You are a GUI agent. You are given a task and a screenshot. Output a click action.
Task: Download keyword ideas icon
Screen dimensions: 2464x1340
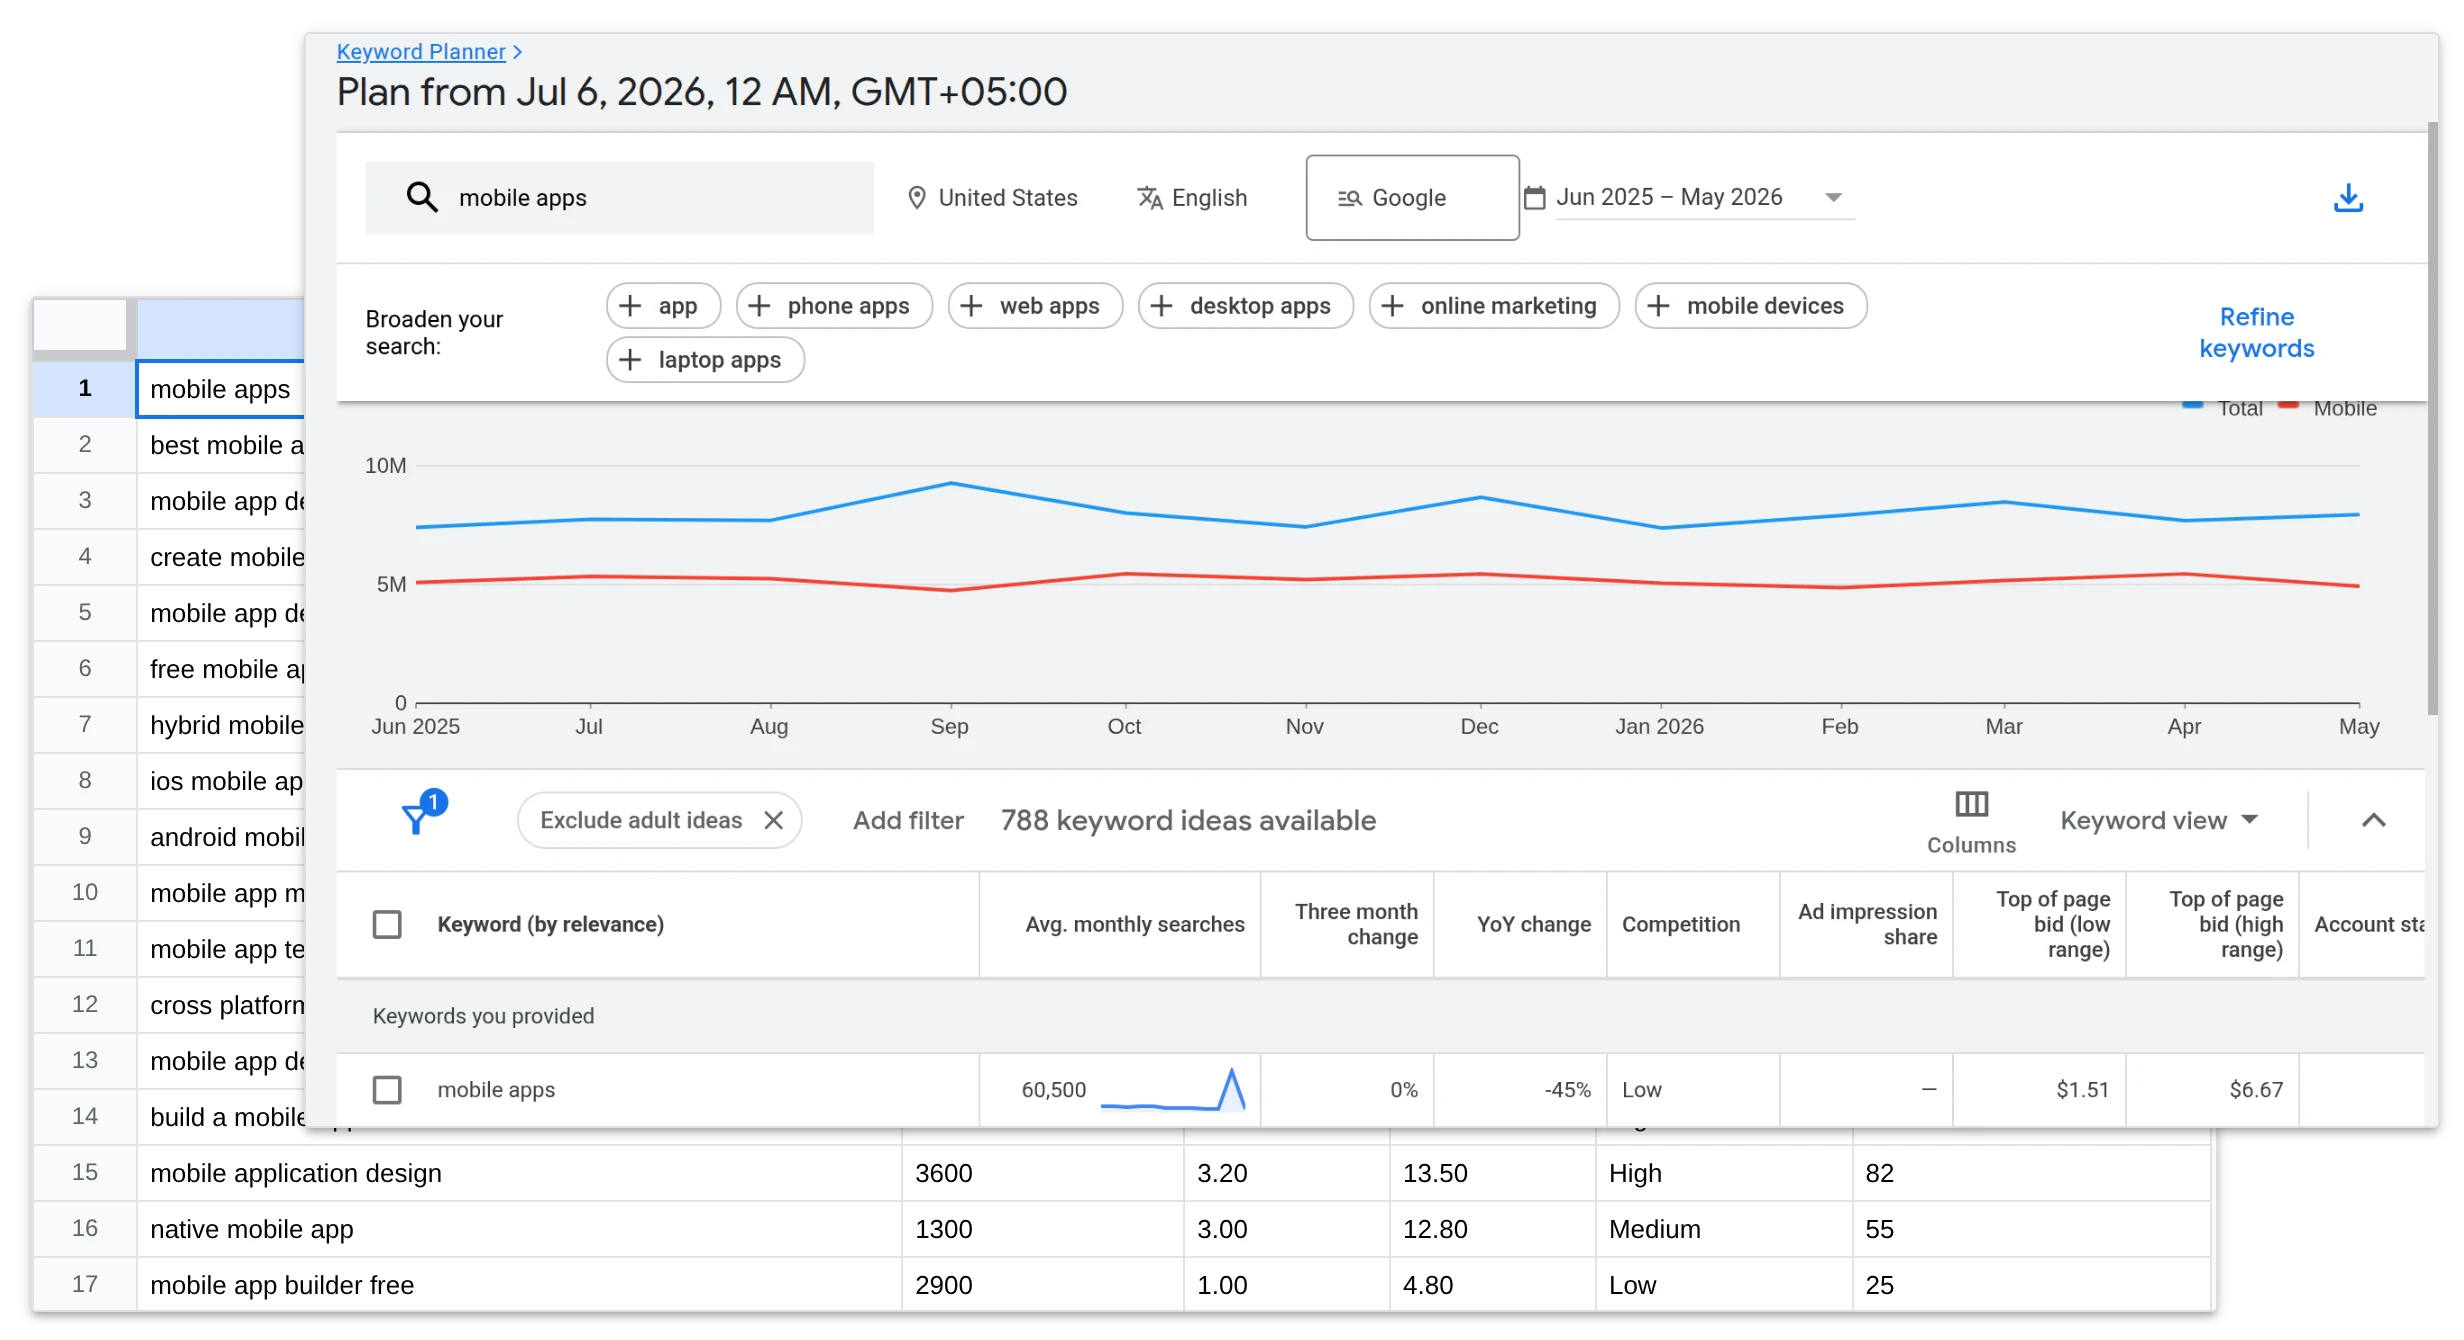click(2348, 198)
